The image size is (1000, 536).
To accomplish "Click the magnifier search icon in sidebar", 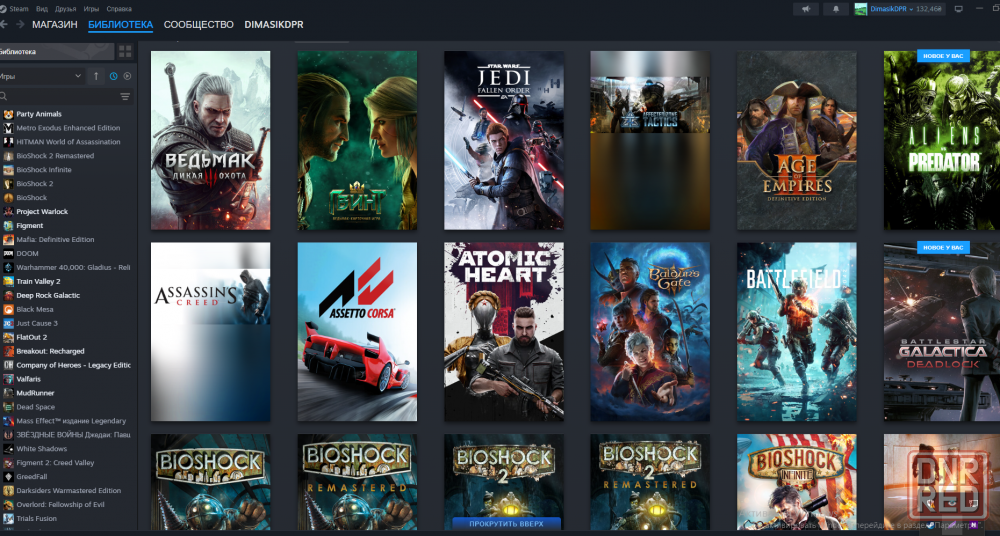I will click(x=4, y=96).
